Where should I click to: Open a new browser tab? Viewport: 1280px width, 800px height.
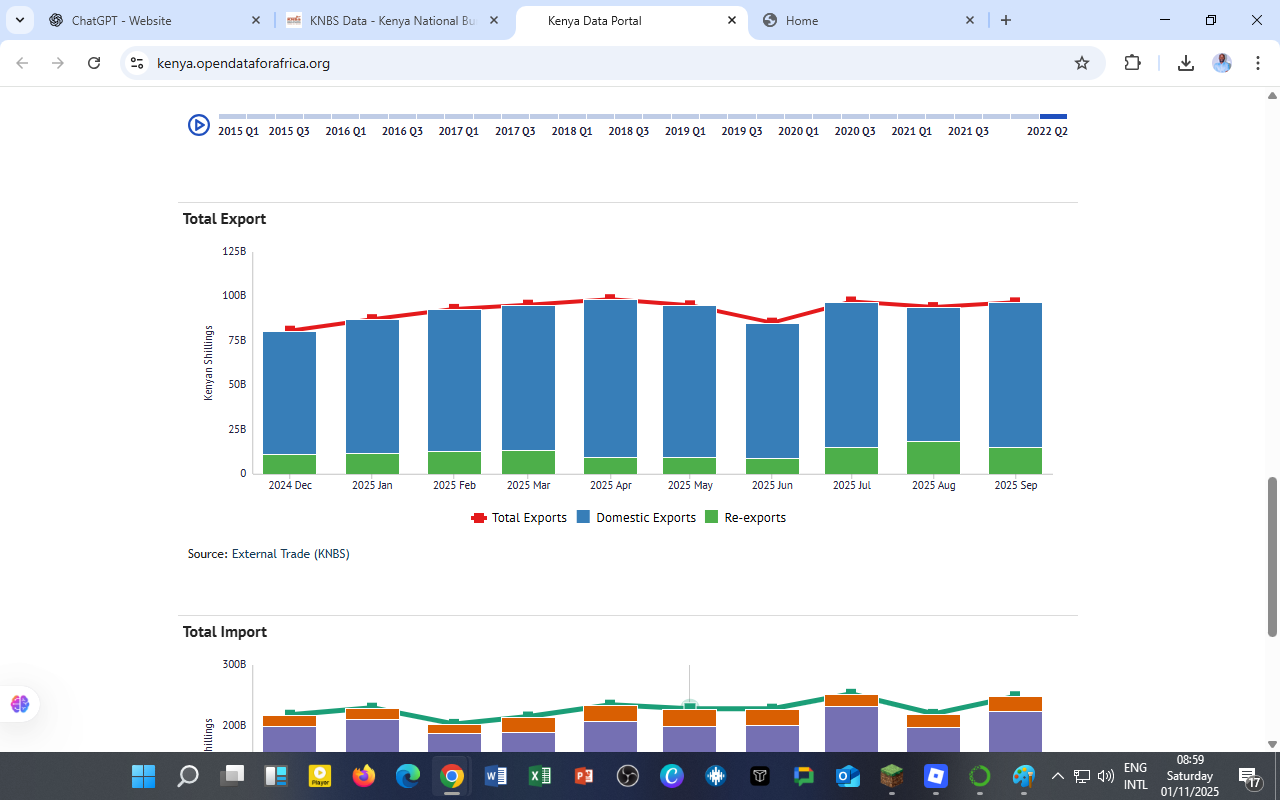tap(1006, 20)
